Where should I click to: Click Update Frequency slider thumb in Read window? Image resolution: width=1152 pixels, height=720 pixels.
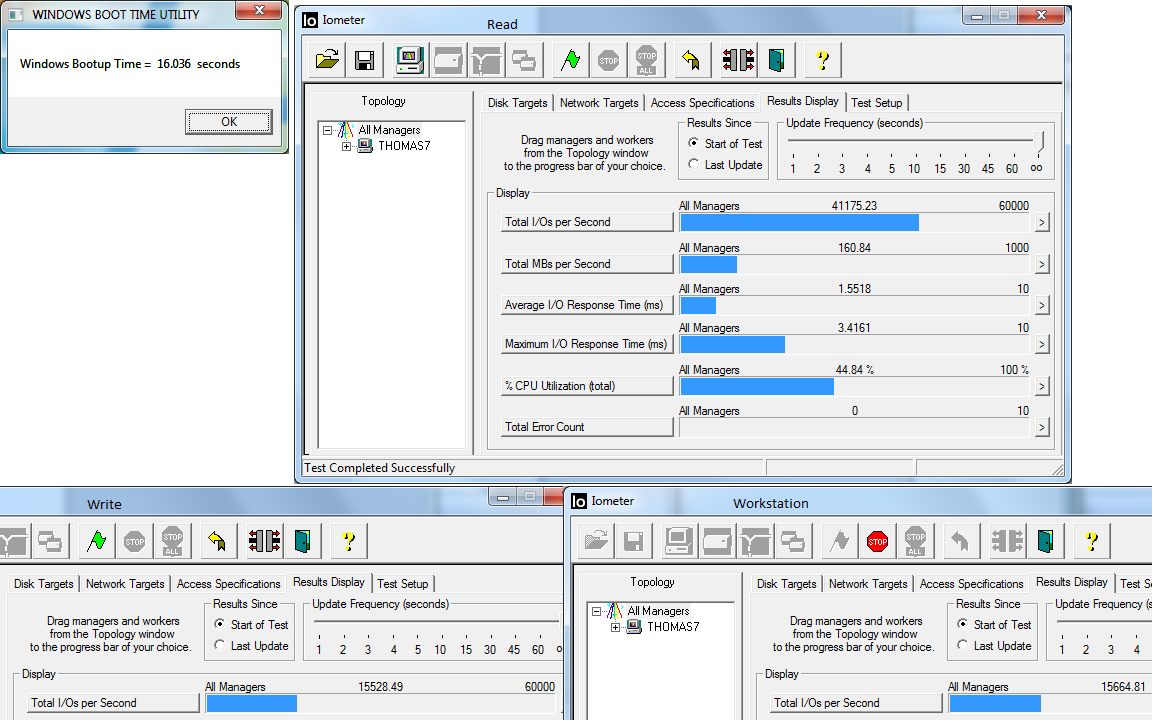(1039, 141)
